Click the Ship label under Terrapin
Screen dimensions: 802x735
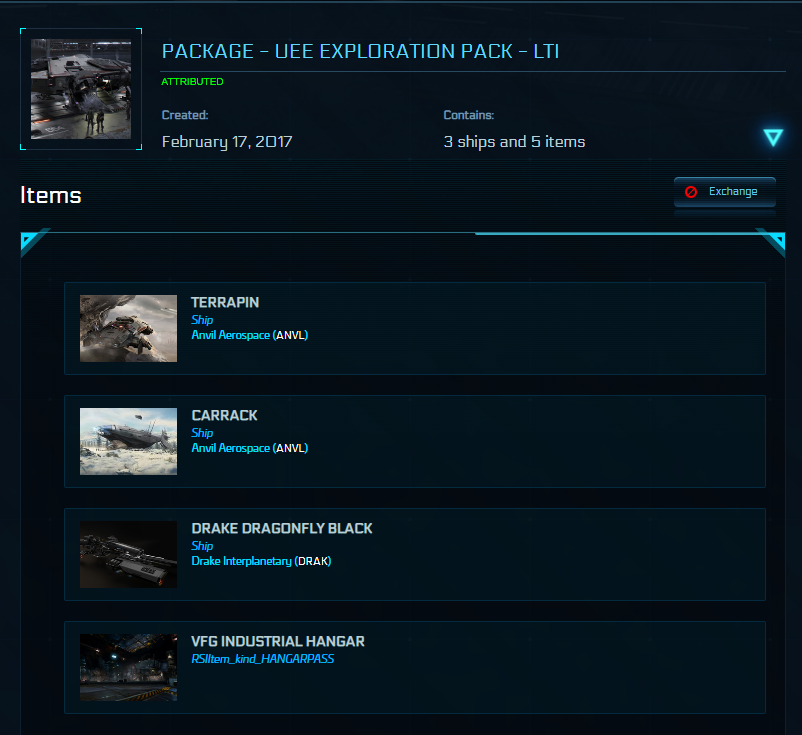pyautogui.click(x=202, y=320)
